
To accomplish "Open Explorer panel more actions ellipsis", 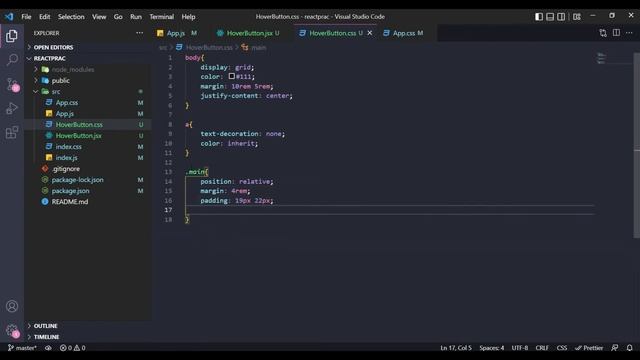I will coord(140,33).
